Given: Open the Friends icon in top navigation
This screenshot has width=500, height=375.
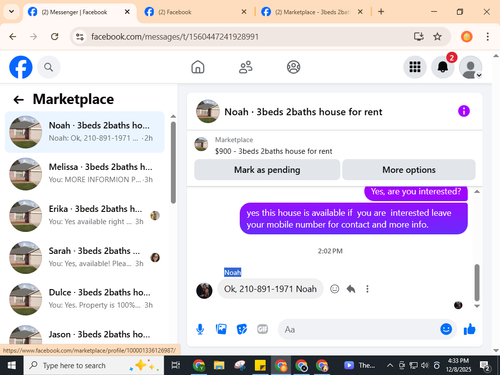Looking at the screenshot, I should (x=246, y=67).
